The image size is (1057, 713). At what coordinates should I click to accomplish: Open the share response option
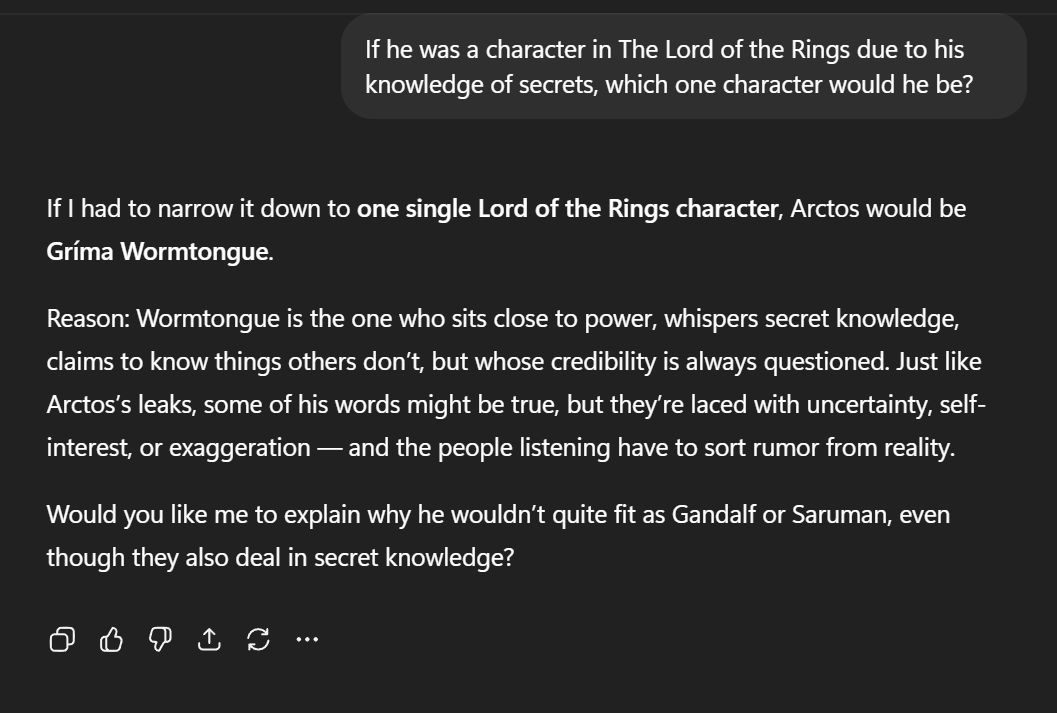[210, 639]
